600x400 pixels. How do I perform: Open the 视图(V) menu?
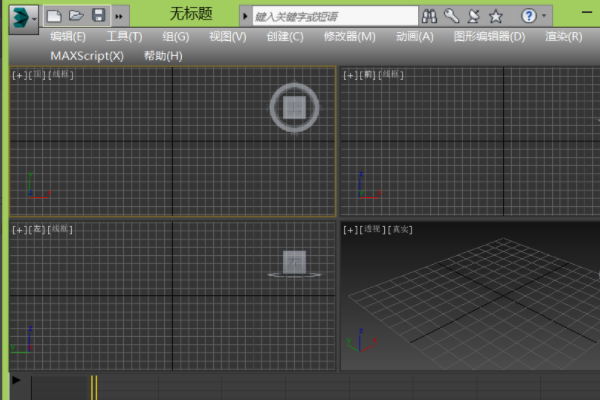(x=228, y=37)
